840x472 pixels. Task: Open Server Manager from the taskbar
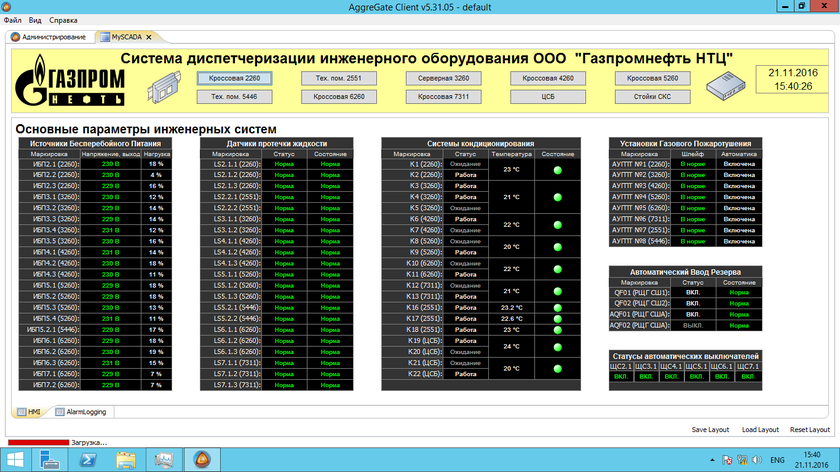(x=163, y=459)
